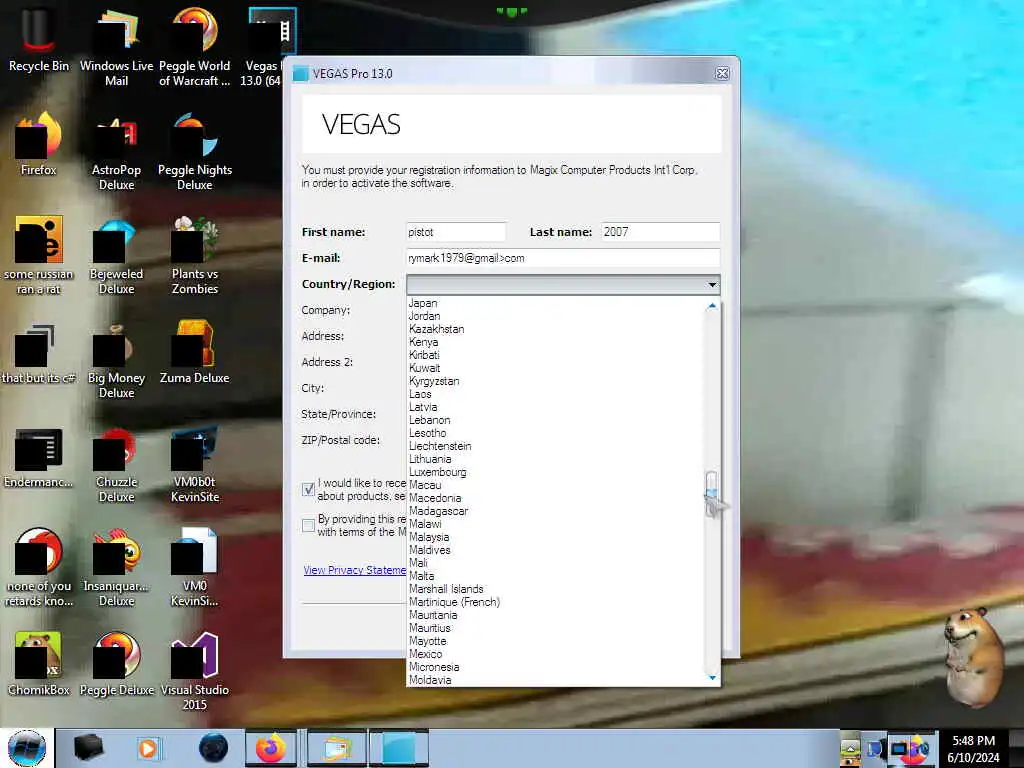The width and height of the screenshot is (1024, 768).
Task: Open Peggle World of Warcraft desktop icon
Action: click(195, 46)
